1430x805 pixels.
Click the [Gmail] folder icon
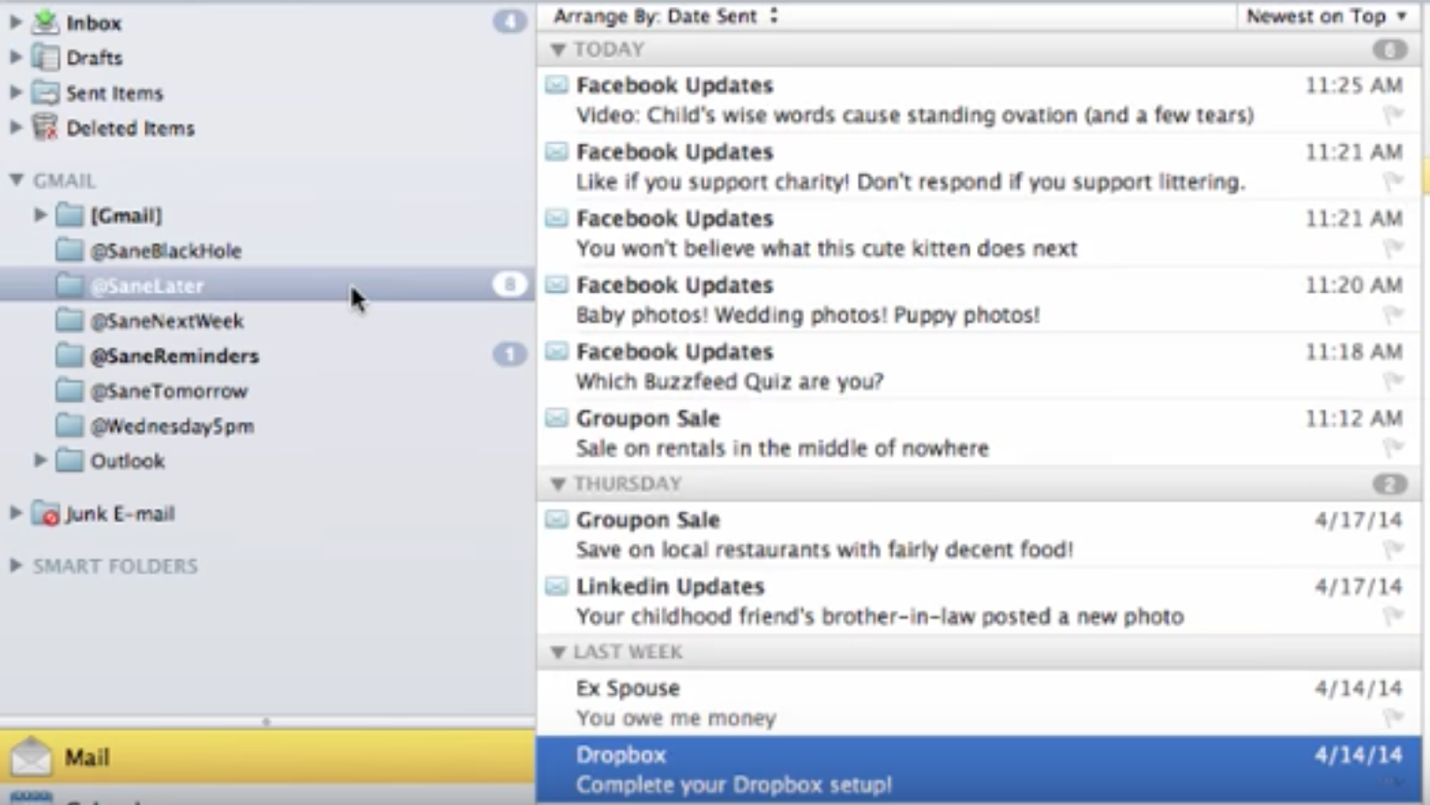click(69, 215)
